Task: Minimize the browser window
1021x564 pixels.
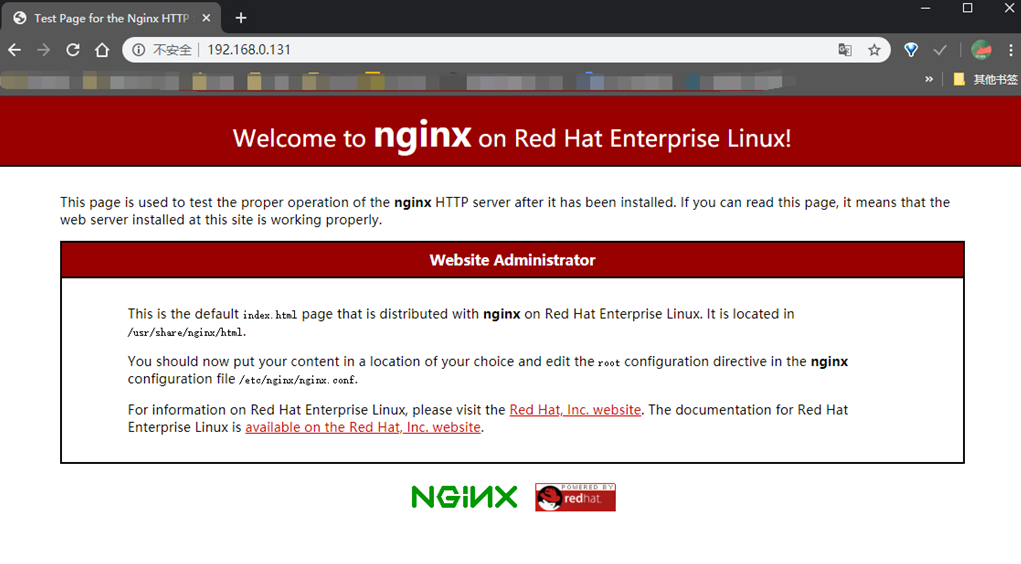Action: [x=925, y=8]
